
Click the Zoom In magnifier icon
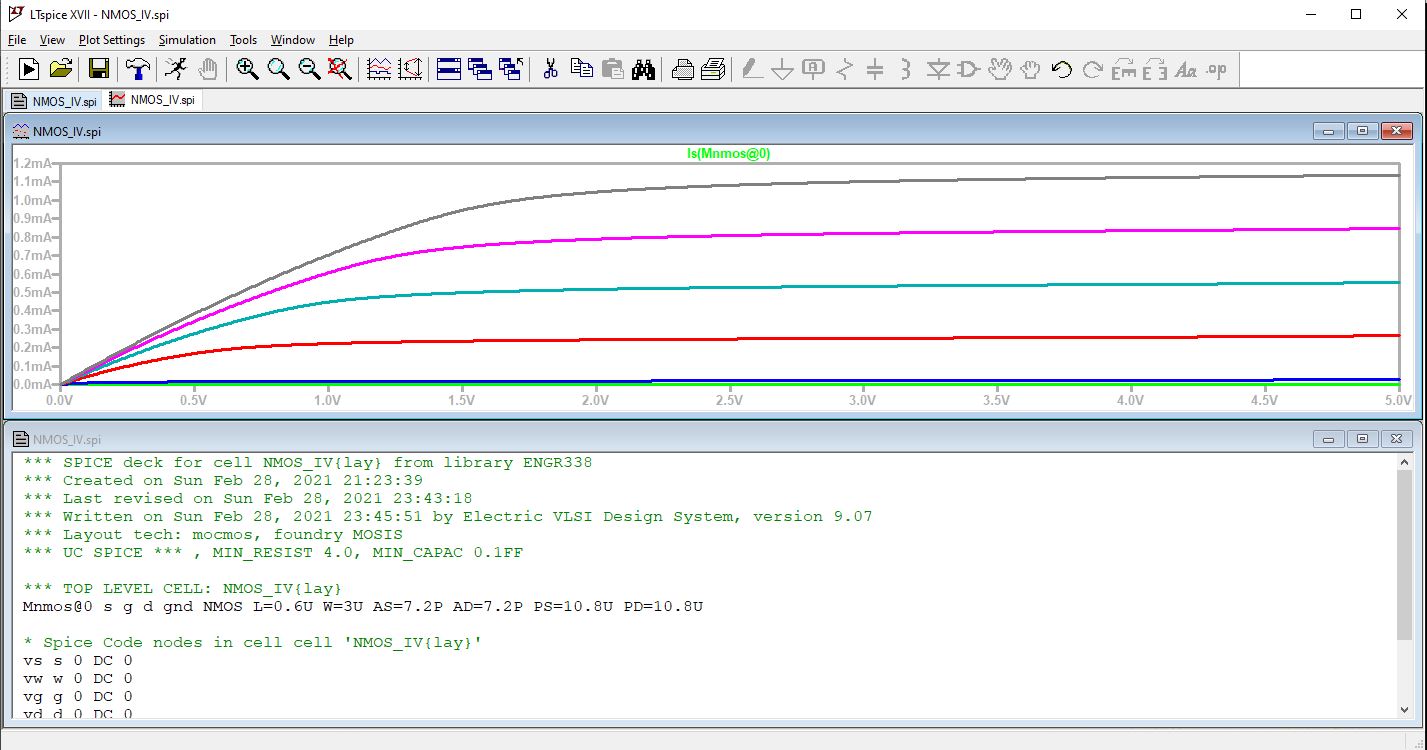click(247, 69)
